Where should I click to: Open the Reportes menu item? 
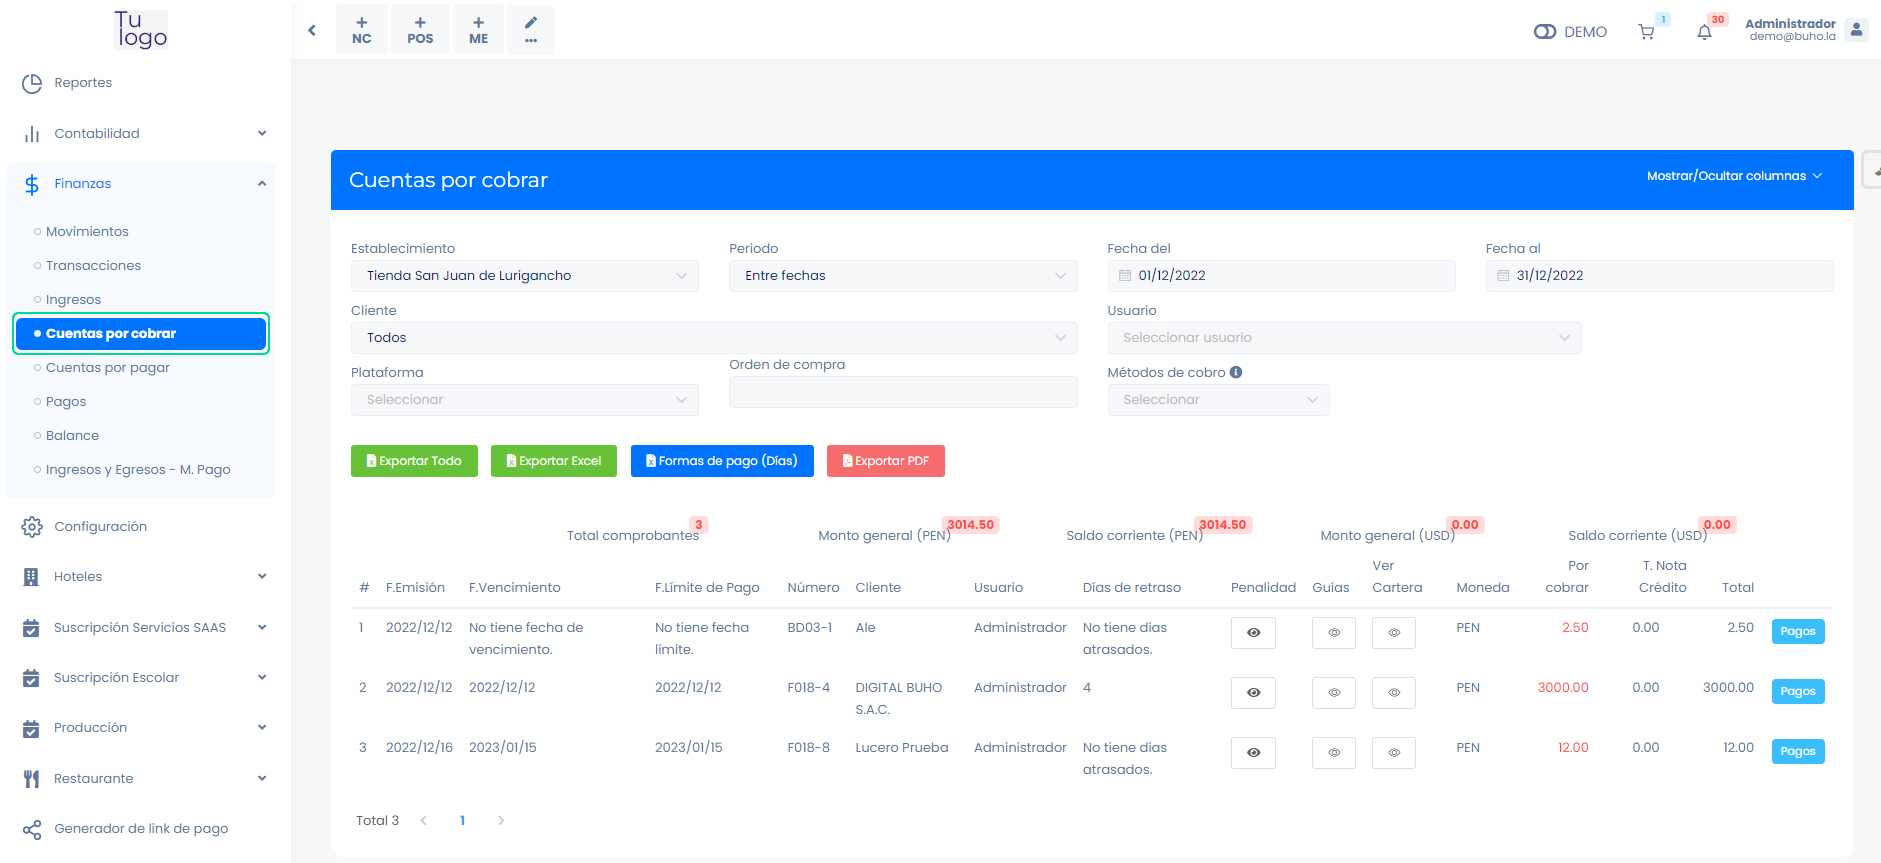[83, 83]
